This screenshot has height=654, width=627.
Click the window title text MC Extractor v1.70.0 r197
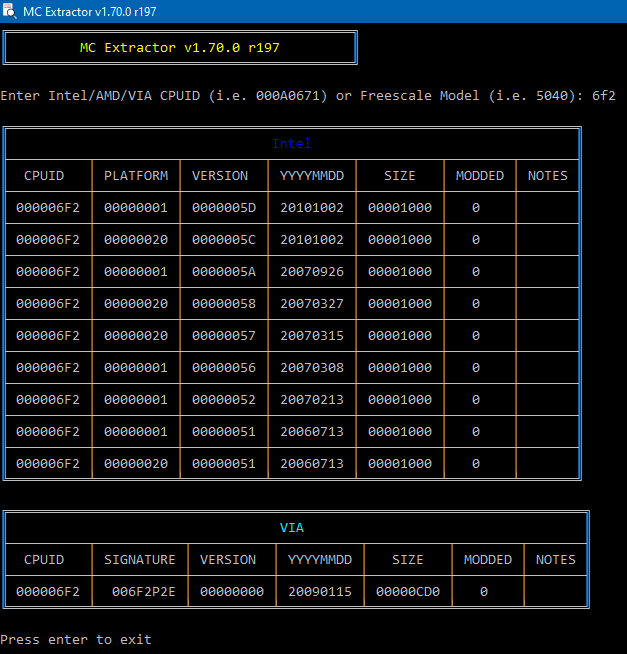[90, 12]
